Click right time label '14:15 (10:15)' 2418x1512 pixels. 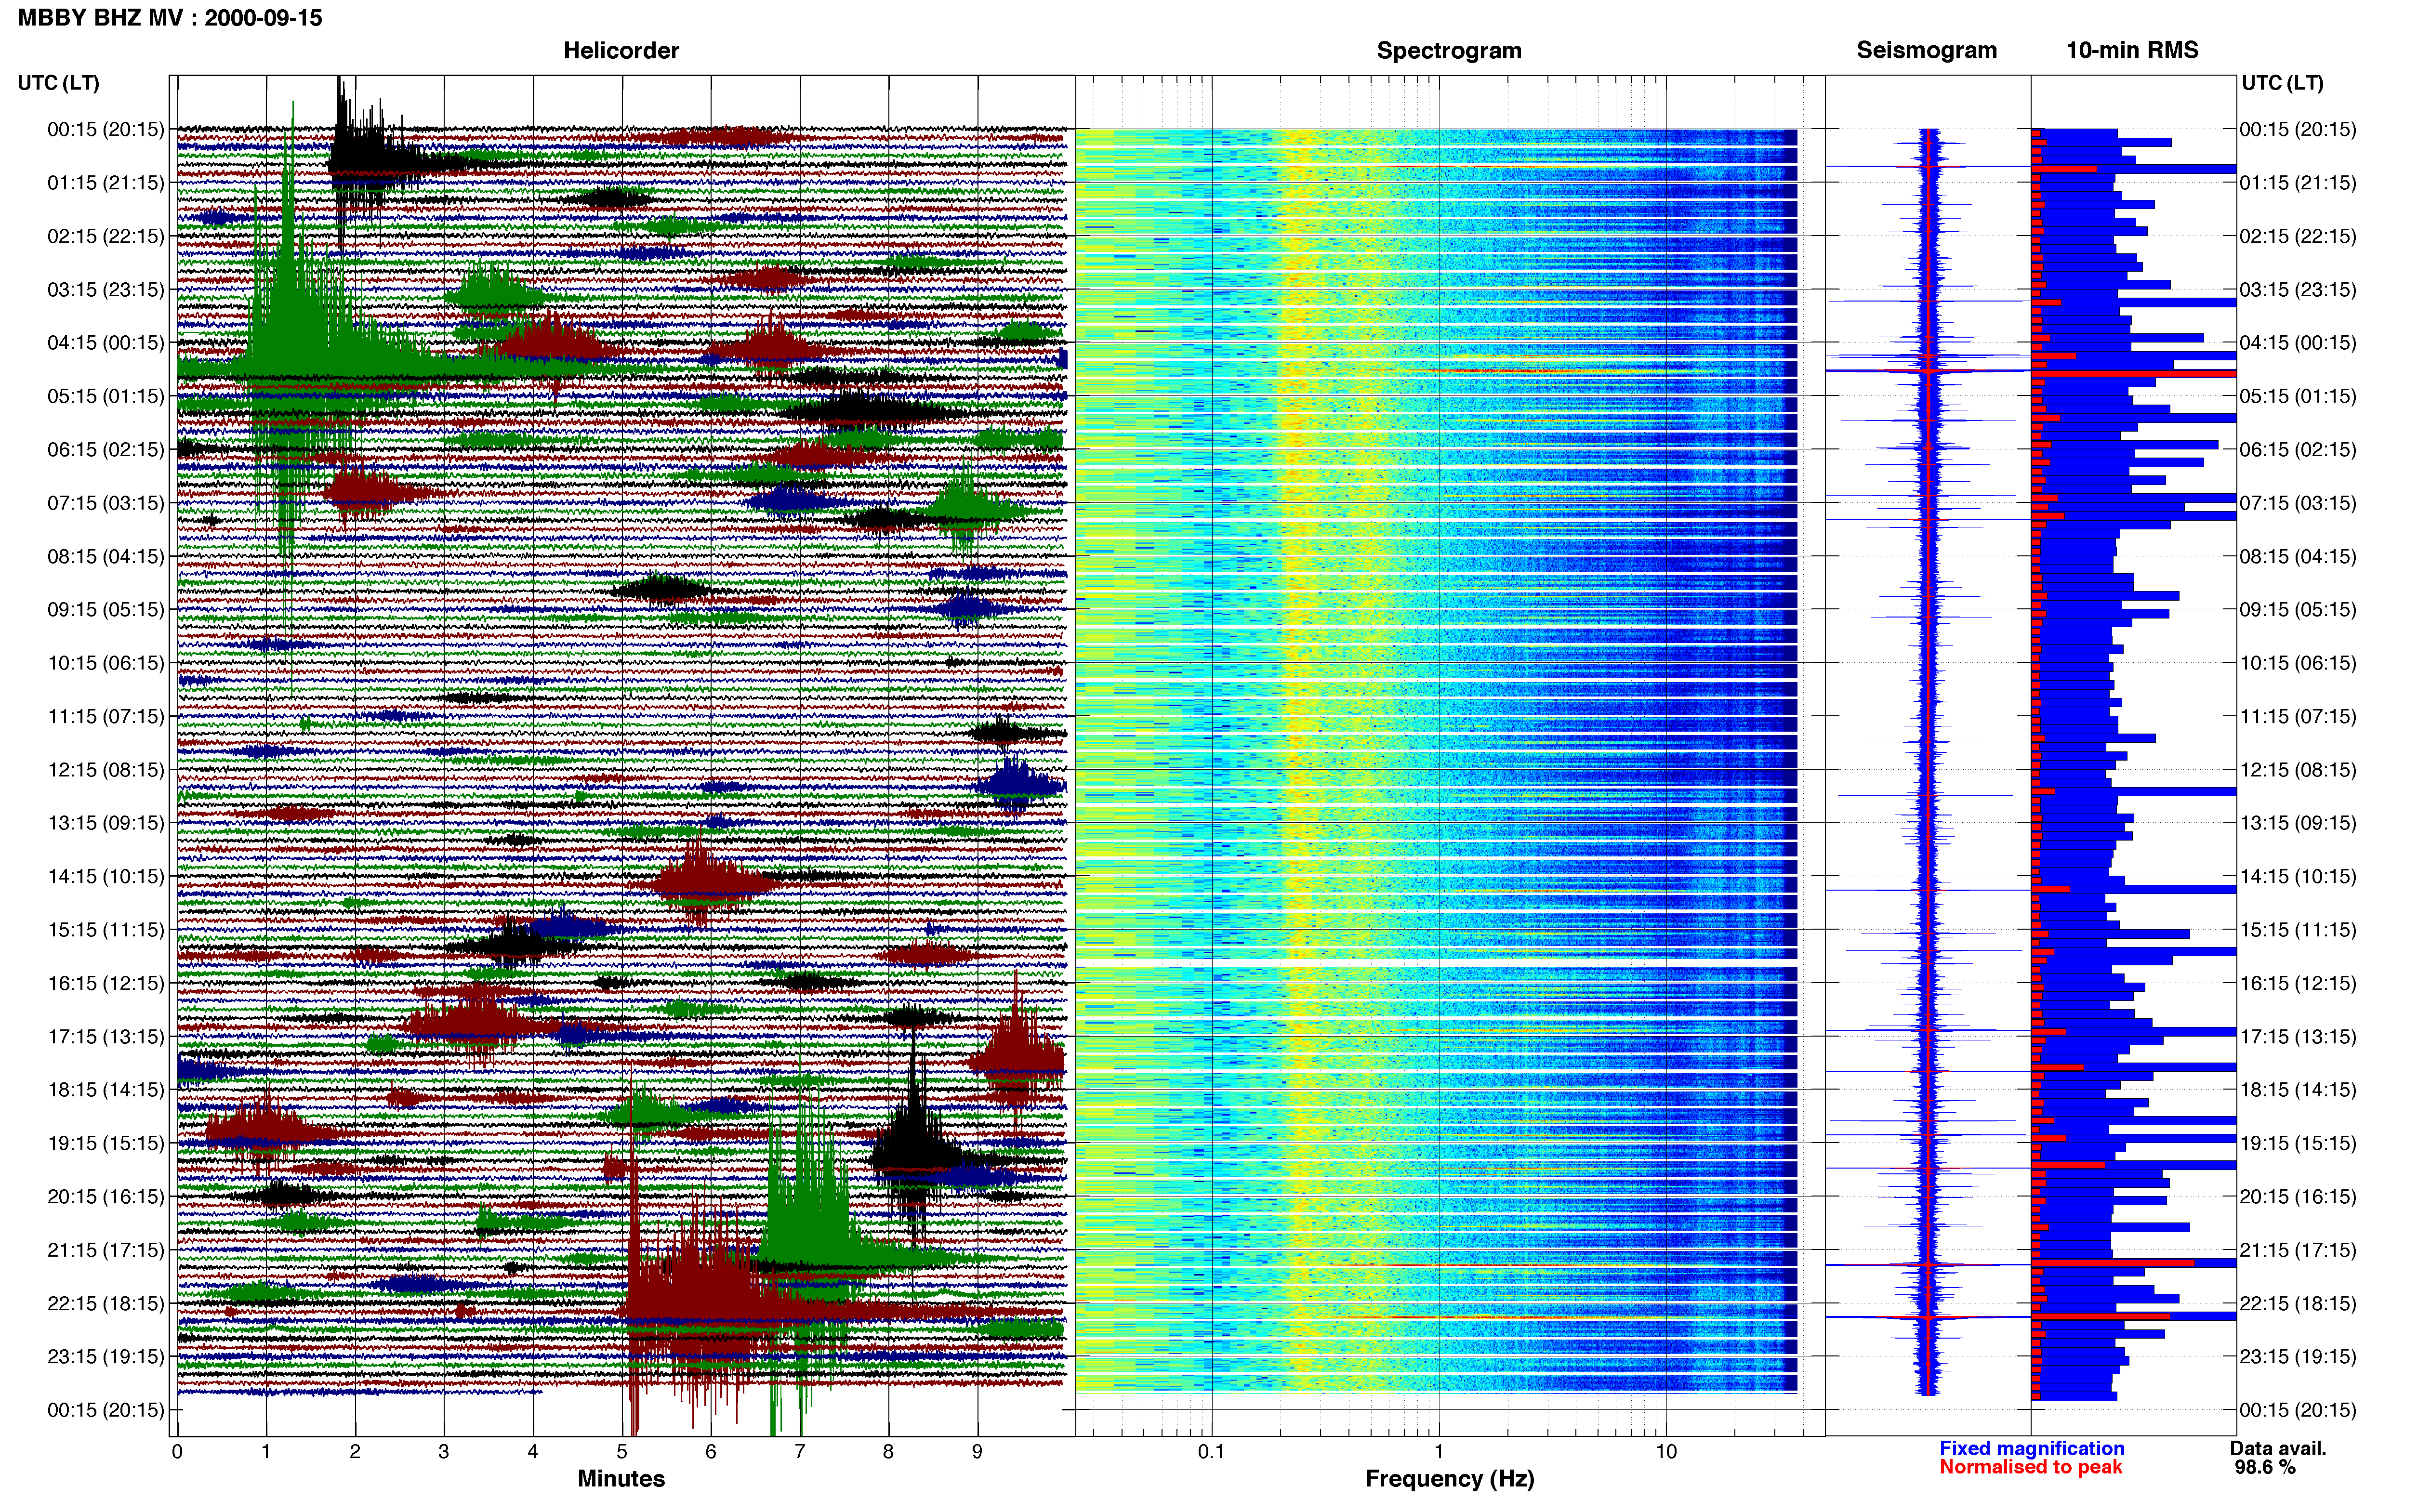coord(2298,876)
